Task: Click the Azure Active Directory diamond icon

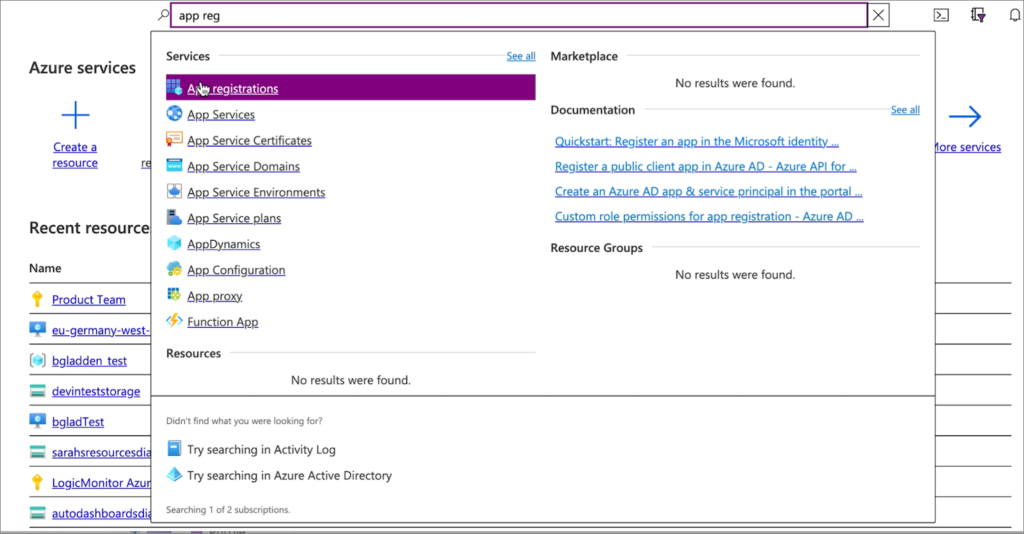Action: pos(174,475)
